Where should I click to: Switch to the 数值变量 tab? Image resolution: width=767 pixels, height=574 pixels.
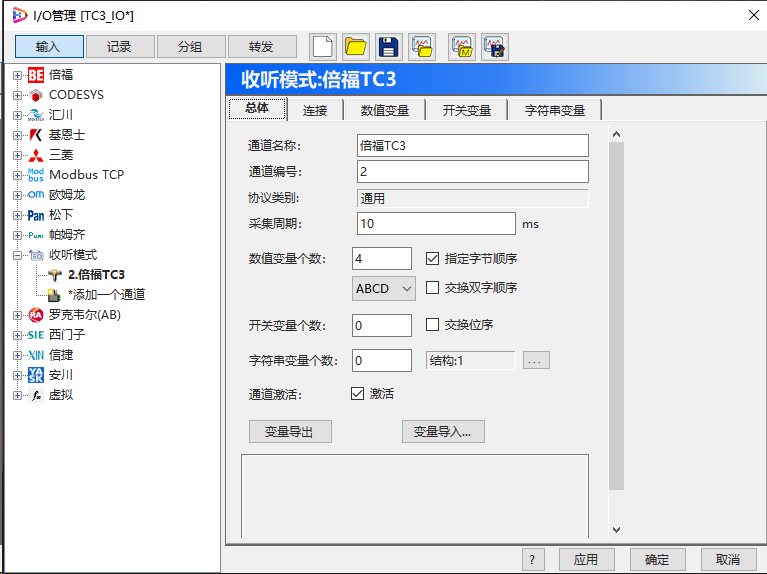385,110
